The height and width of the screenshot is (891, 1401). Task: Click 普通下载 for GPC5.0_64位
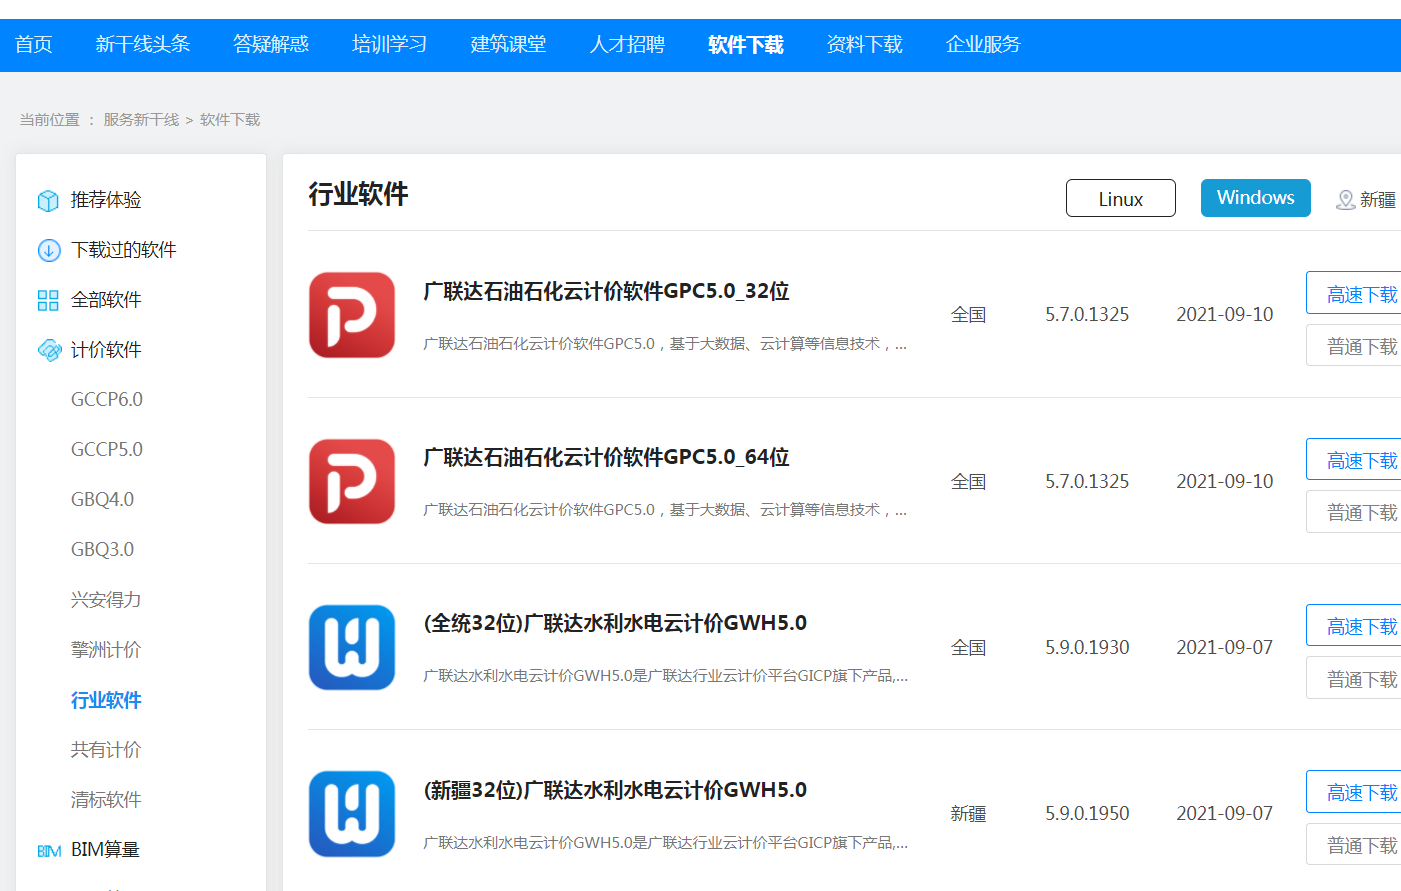click(1354, 511)
